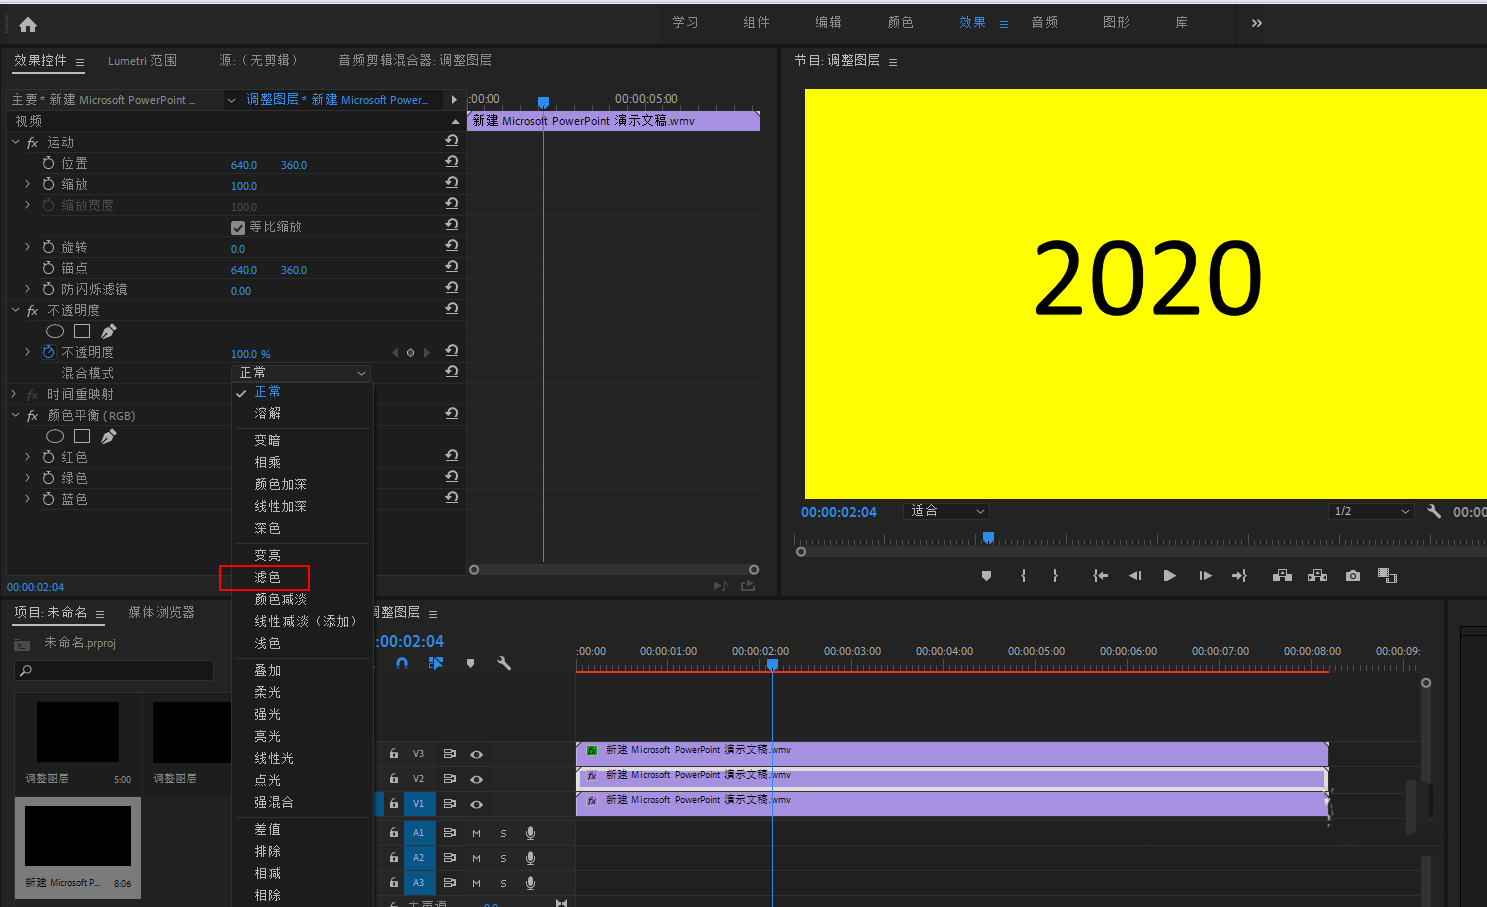Open the 媒体浏览器 panel tab
This screenshot has height=907, width=1487.
click(161, 612)
